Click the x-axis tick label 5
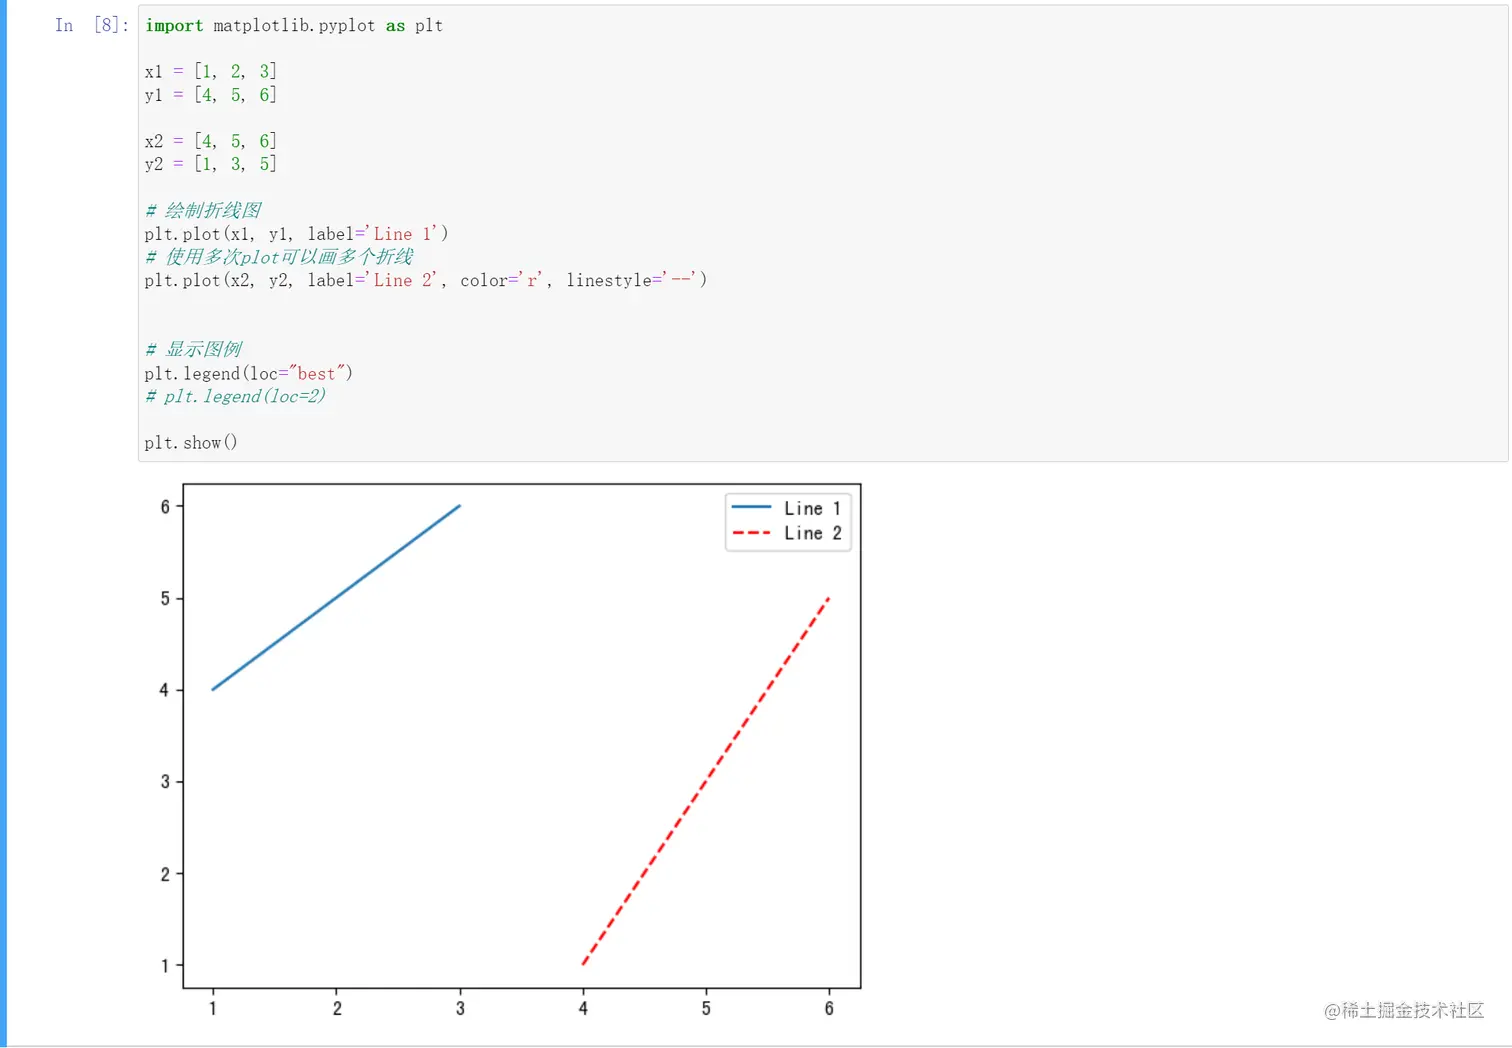1512x1048 pixels. point(706,1008)
